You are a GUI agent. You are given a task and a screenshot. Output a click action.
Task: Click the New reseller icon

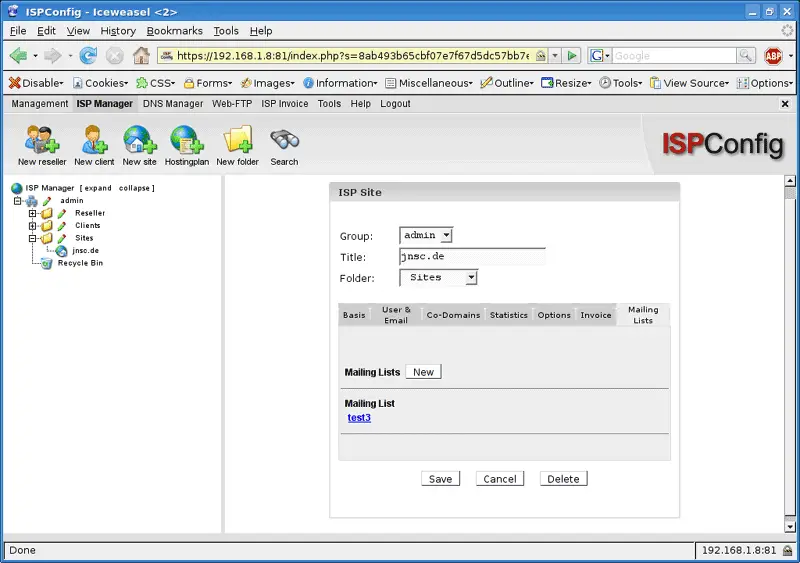[42, 140]
